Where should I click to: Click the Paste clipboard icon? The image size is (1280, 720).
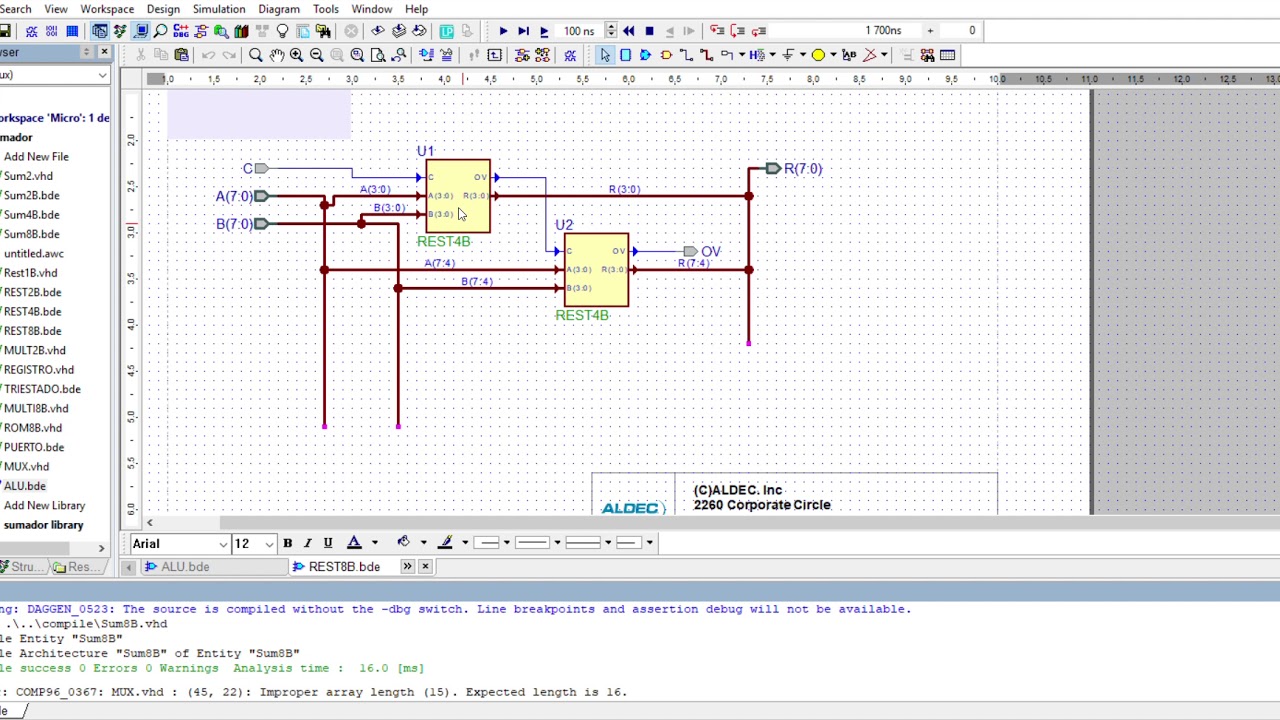(181, 55)
